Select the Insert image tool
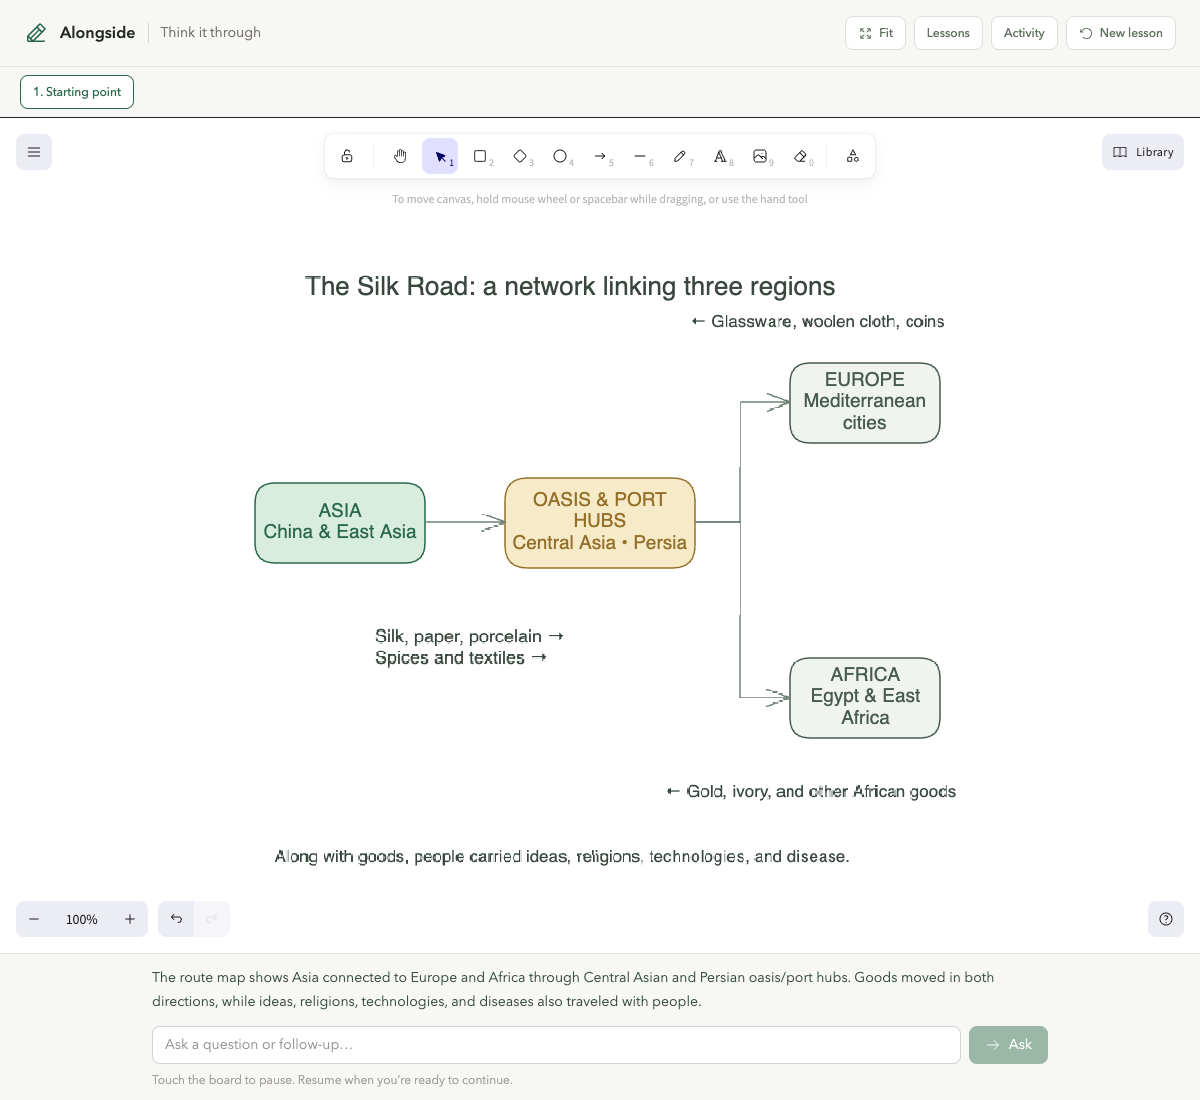1200x1100 pixels. click(760, 156)
